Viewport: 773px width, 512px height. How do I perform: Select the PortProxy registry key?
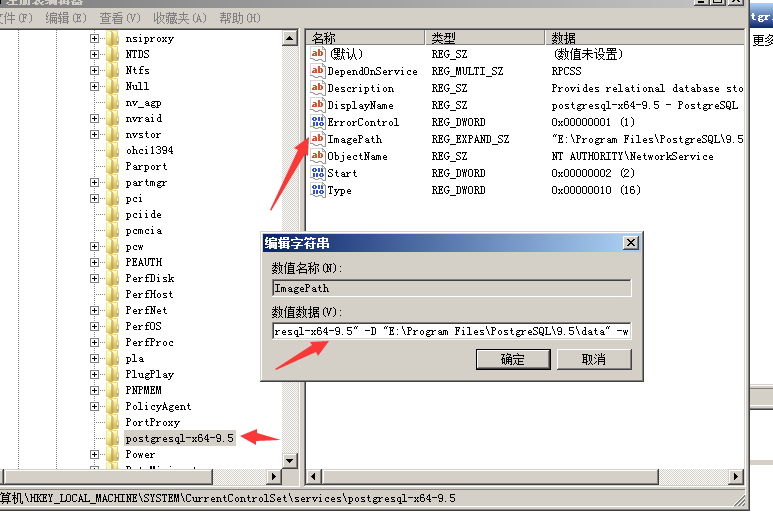point(152,423)
